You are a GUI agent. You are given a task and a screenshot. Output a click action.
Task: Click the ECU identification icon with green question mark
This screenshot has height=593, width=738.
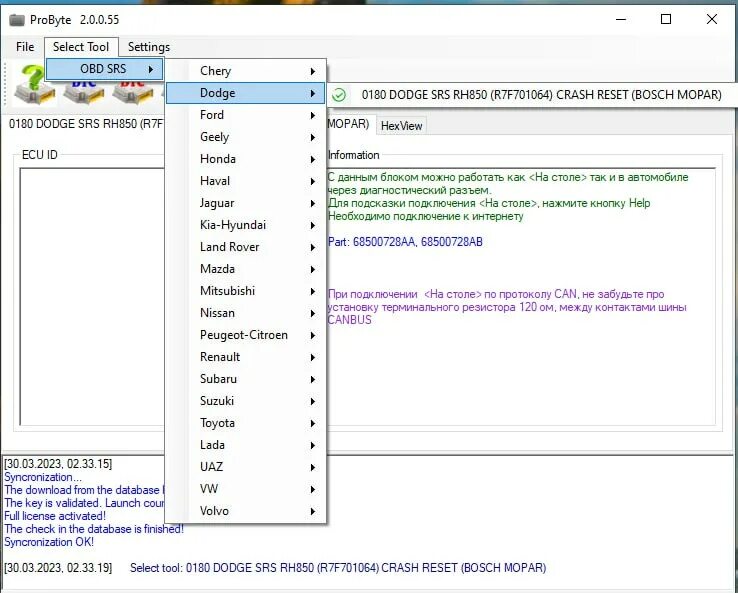33,85
